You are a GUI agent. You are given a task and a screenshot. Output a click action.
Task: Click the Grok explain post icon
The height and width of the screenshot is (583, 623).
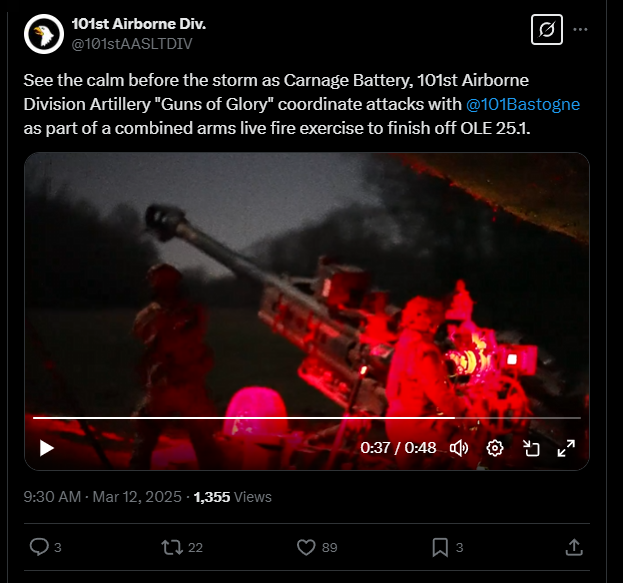[x=547, y=30]
